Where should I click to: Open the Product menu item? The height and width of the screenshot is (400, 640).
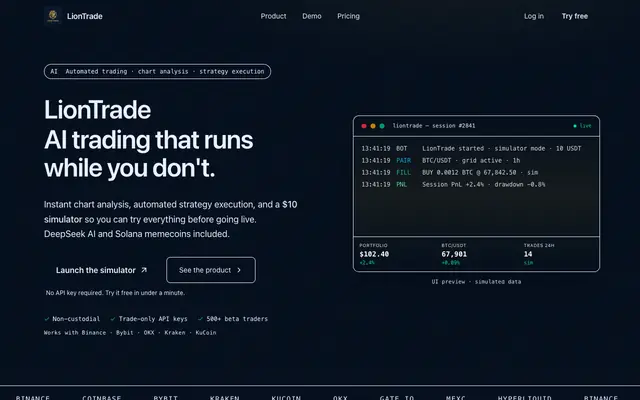pyautogui.click(x=273, y=16)
